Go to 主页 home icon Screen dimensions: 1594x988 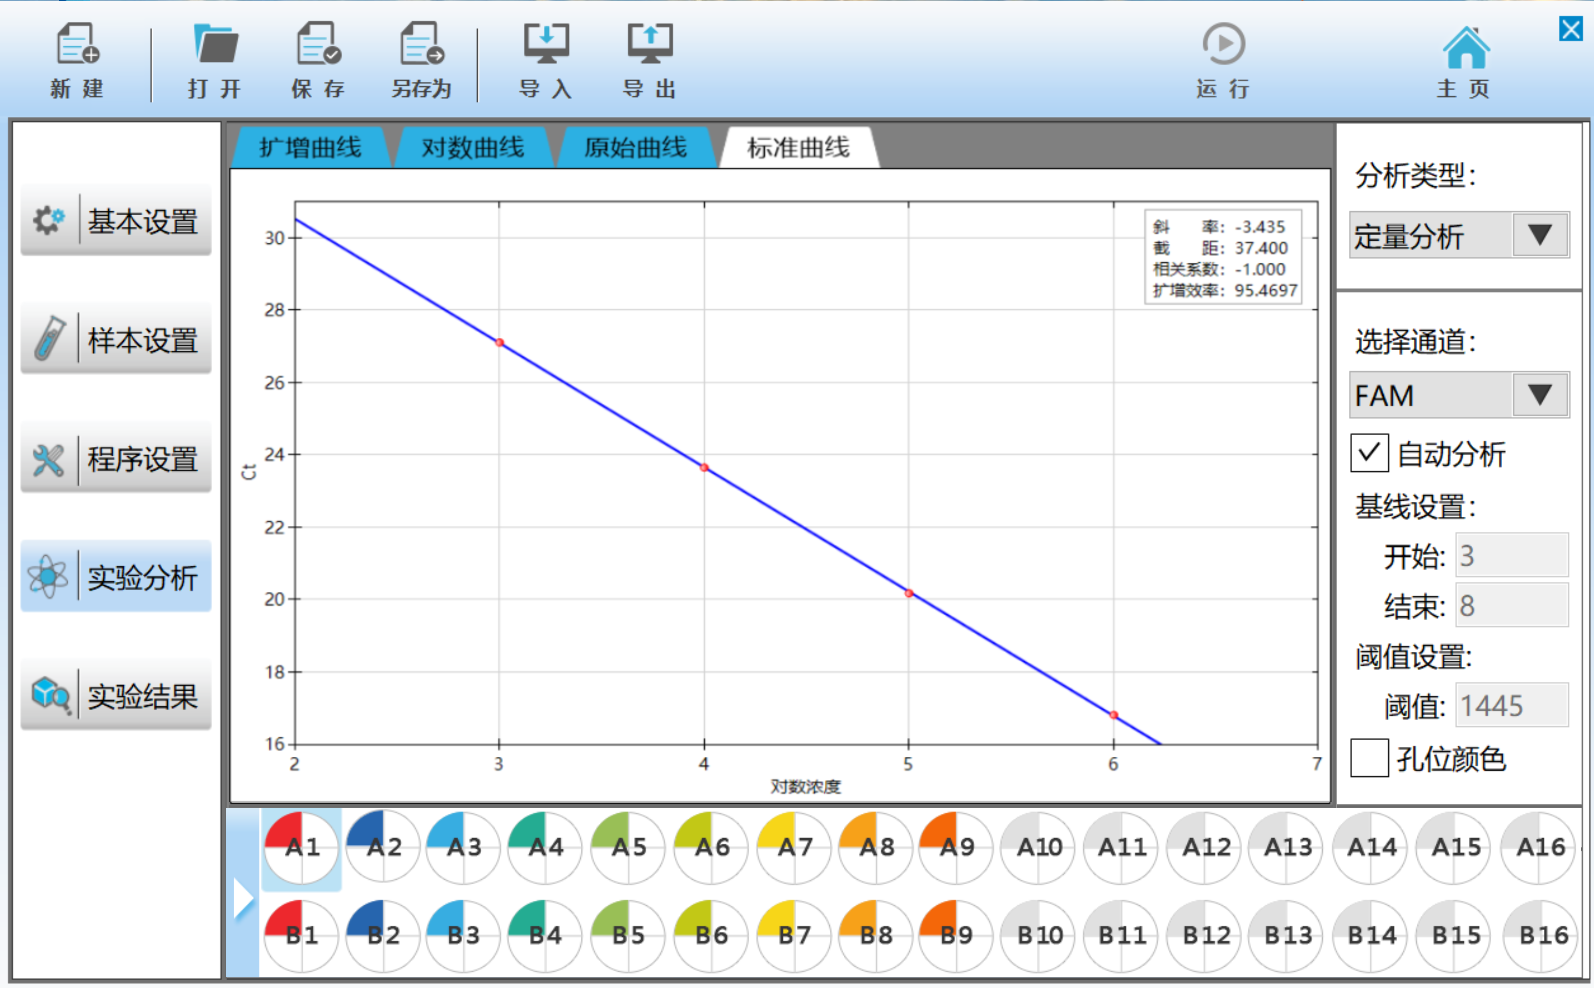pos(1465,48)
